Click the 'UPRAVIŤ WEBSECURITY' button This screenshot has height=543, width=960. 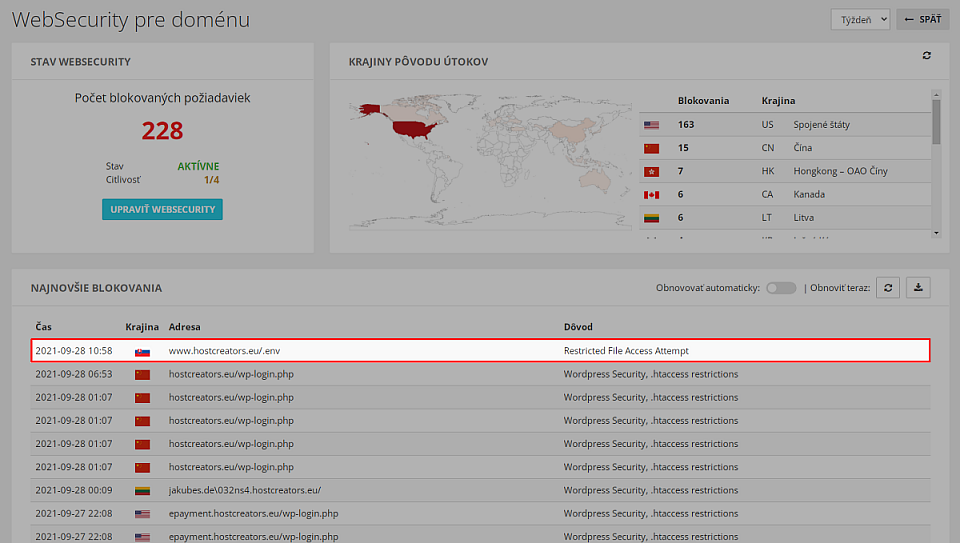[162, 209]
